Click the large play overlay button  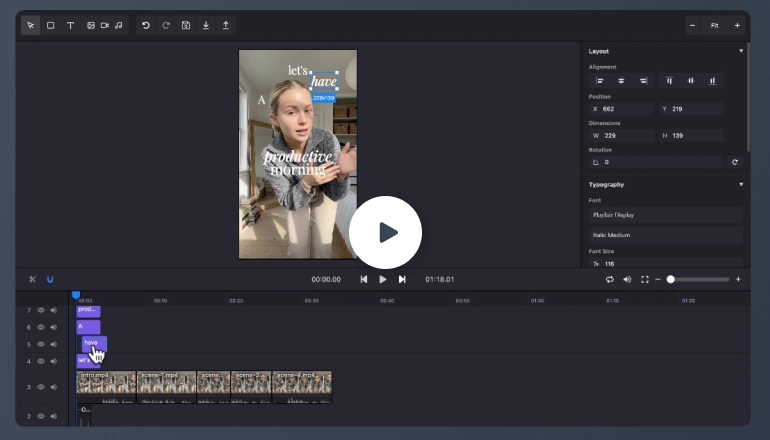tap(385, 232)
